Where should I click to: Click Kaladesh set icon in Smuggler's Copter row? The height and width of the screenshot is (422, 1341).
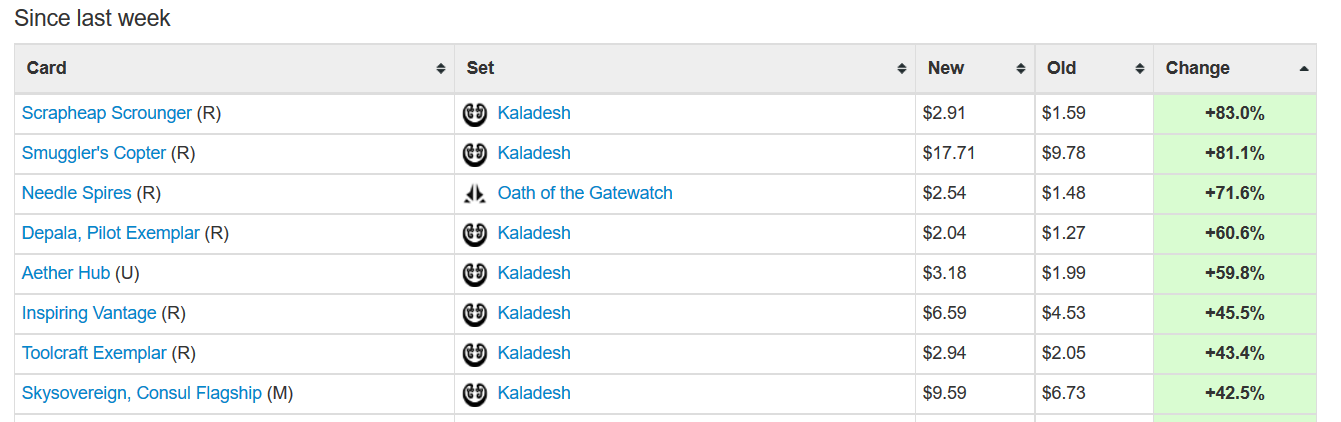pos(474,154)
